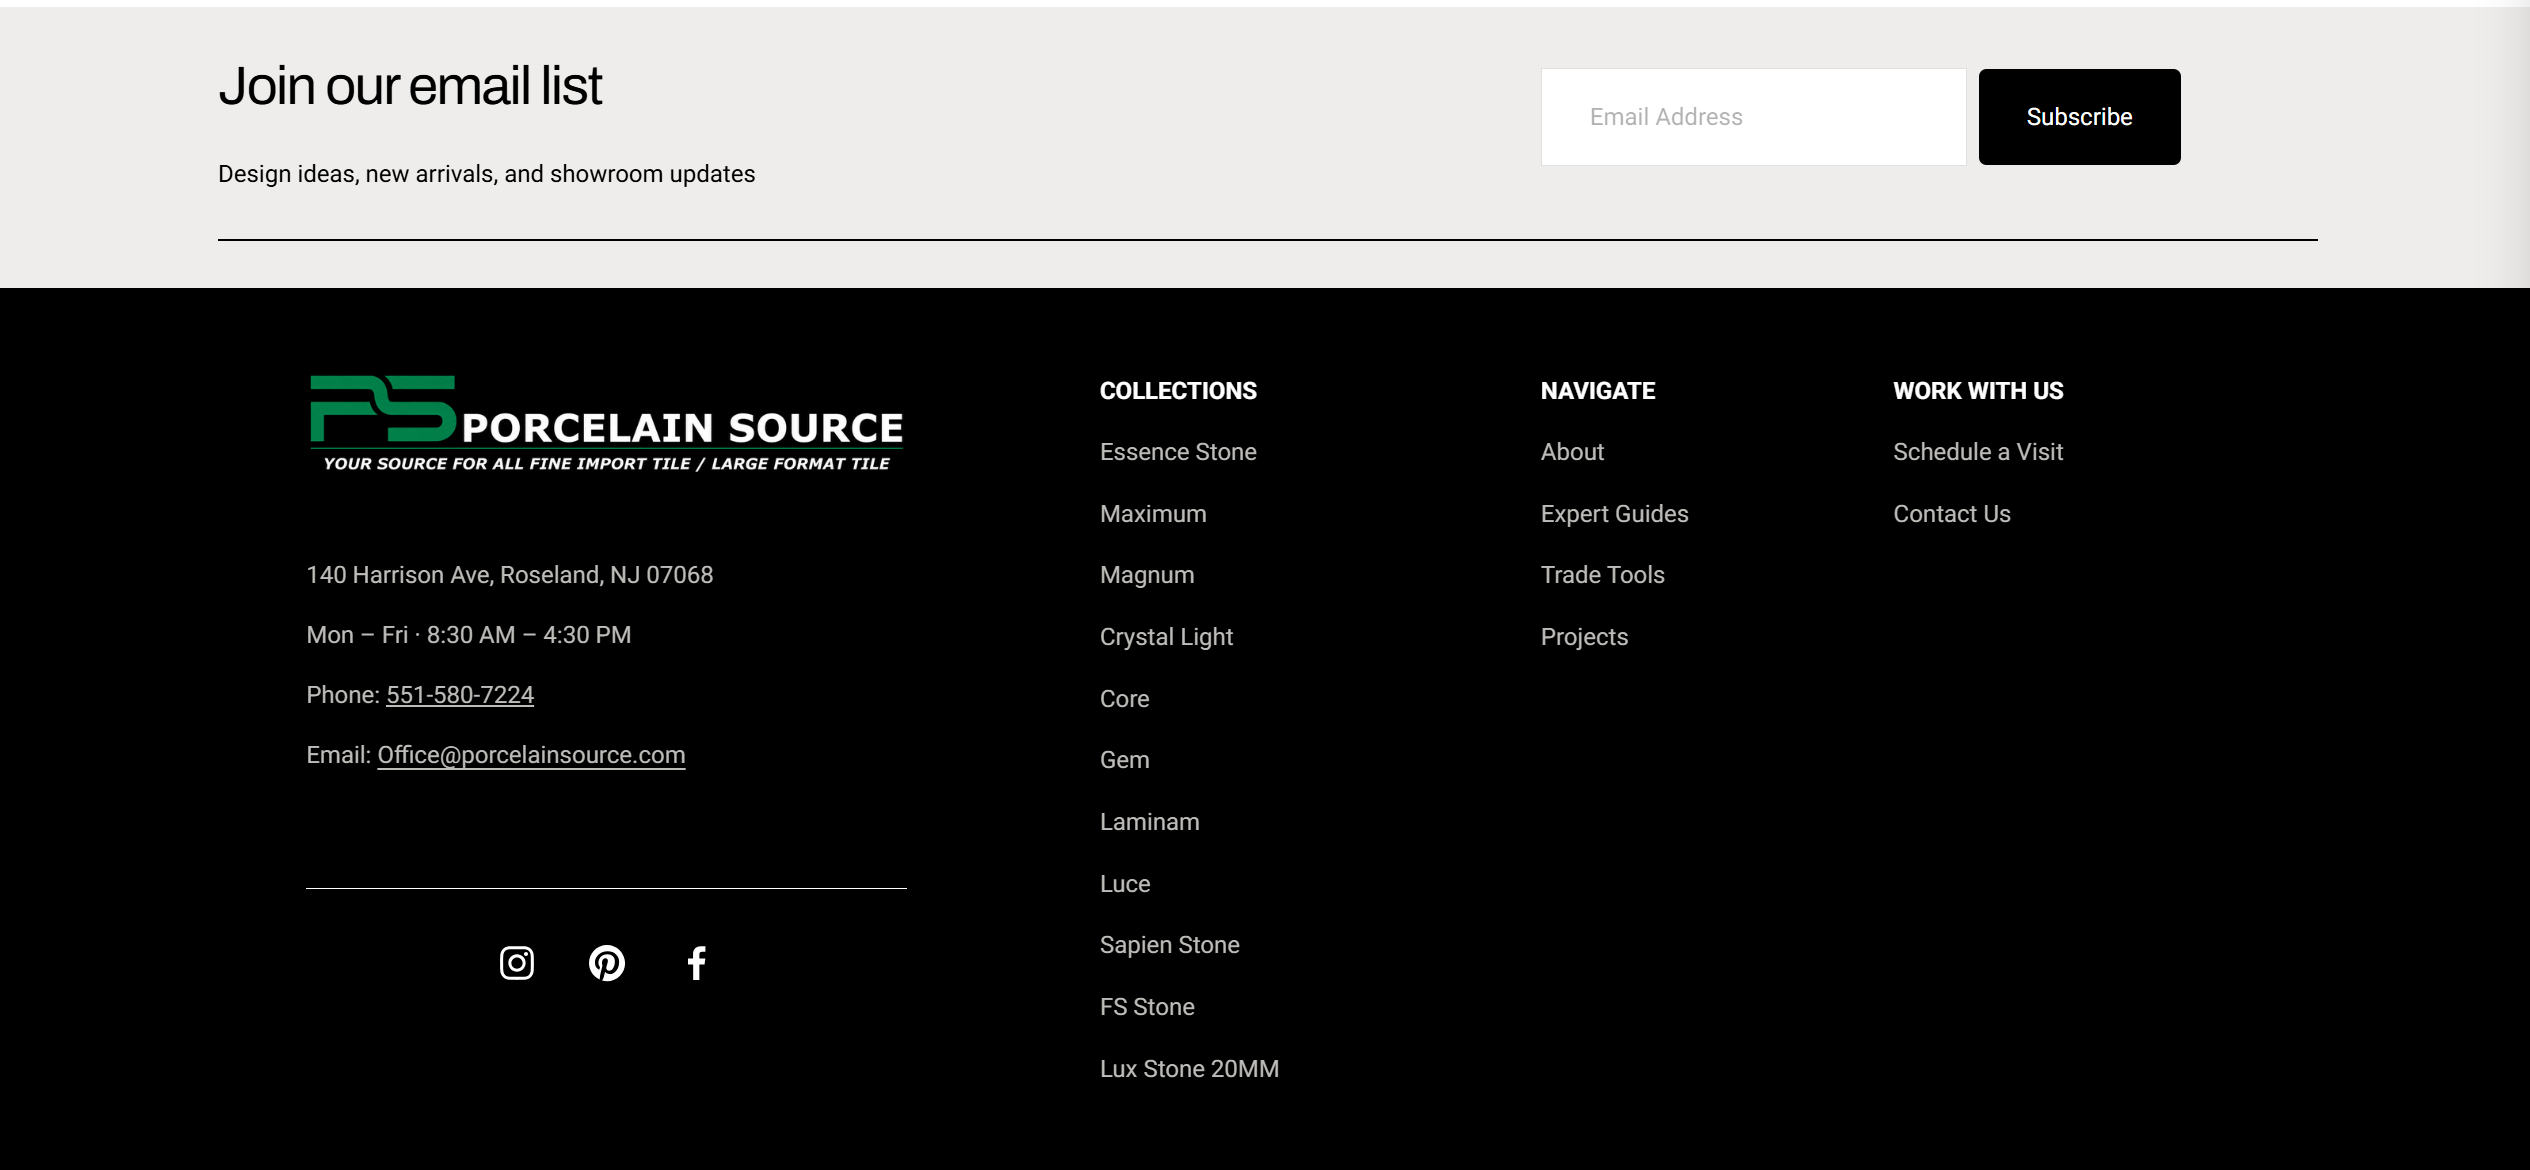Click Schedule a Visit link
Viewport: 2530px width, 1170px height.
point(1977,452)
